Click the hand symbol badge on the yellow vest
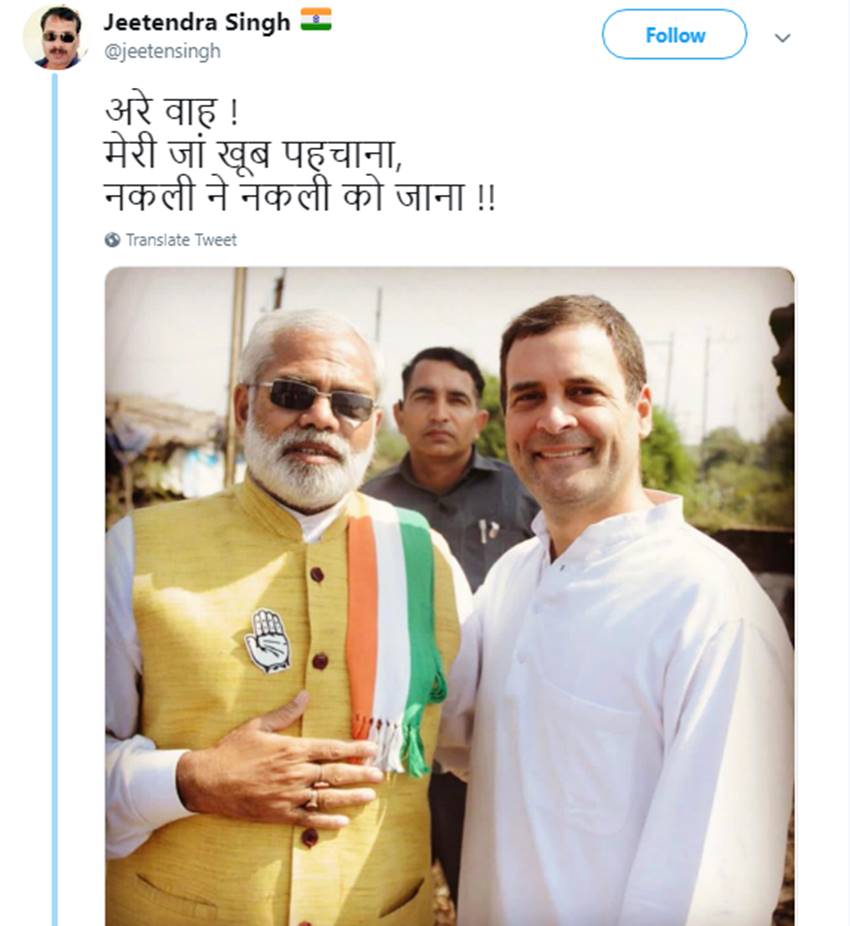850x926 pixels. (x=267, y=640)
